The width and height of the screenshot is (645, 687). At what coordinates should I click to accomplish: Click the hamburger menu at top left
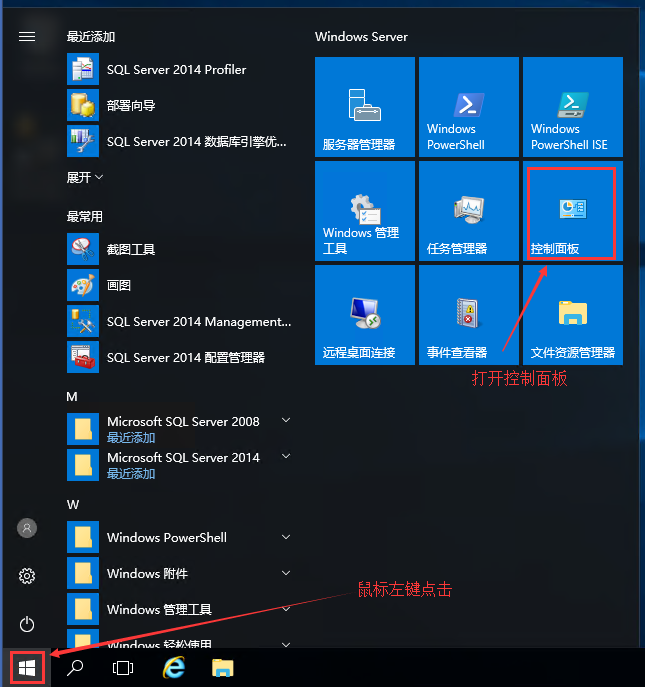click(27, 36)
